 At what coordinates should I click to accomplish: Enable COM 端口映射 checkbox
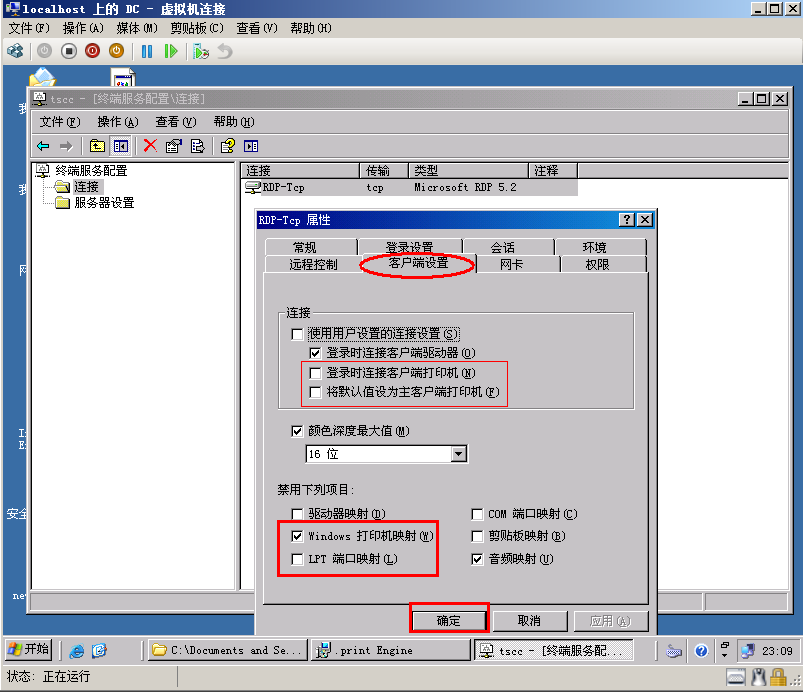(x=477, y=514)
